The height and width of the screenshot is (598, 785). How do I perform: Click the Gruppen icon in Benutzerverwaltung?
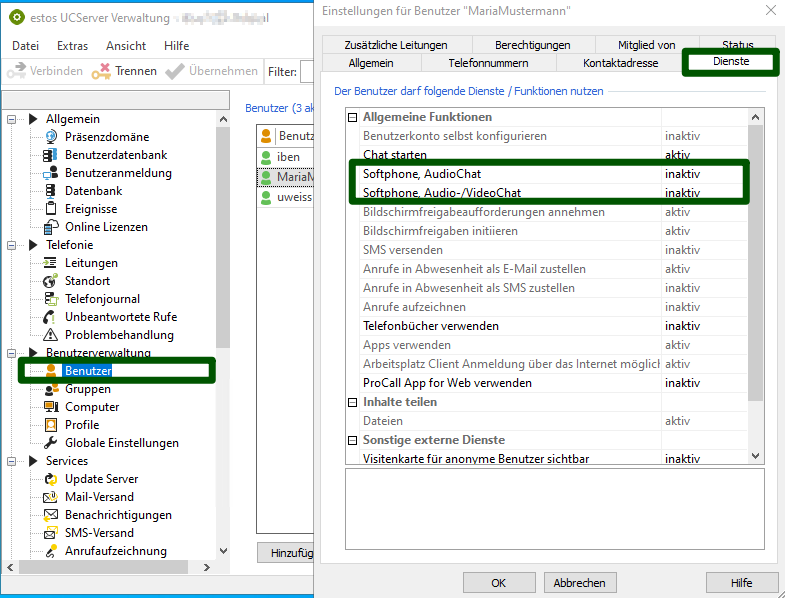click(x=50, y=389)
